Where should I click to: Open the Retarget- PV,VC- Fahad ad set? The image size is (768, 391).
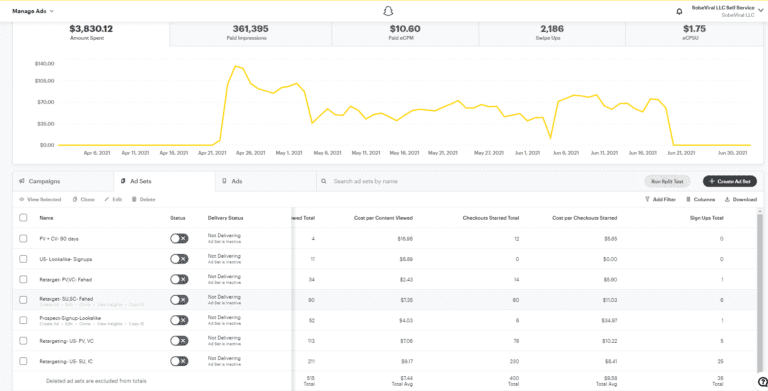[x=66, y=279]
